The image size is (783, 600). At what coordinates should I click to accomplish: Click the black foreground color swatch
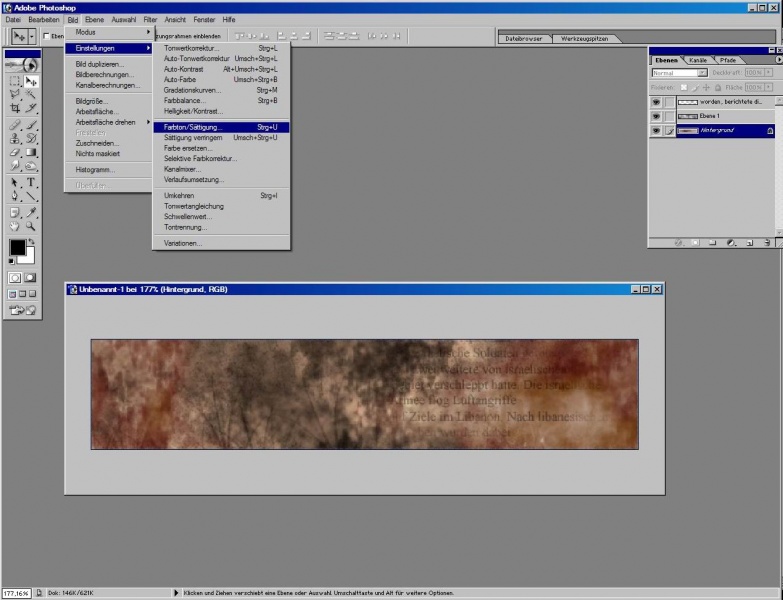[17, 248]
